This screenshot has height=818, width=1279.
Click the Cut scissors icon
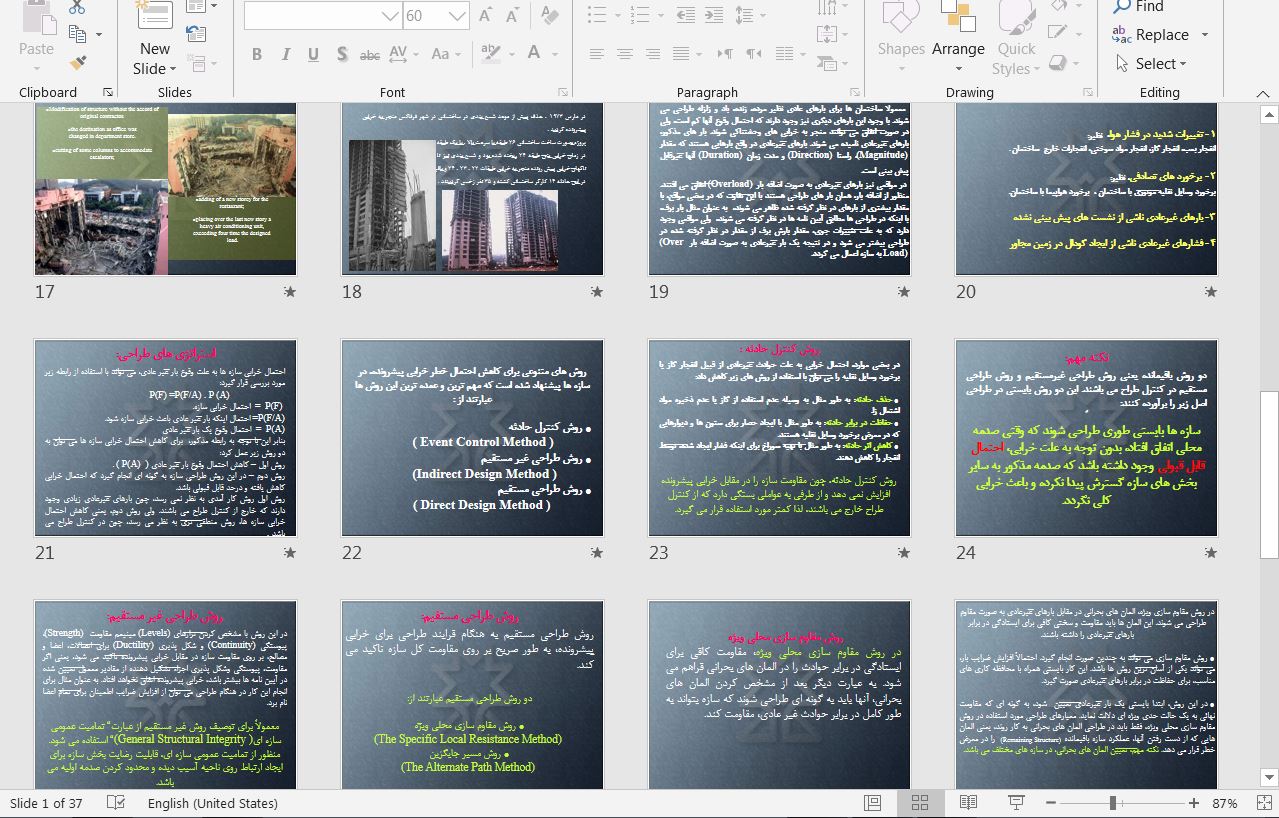point(77,7)
